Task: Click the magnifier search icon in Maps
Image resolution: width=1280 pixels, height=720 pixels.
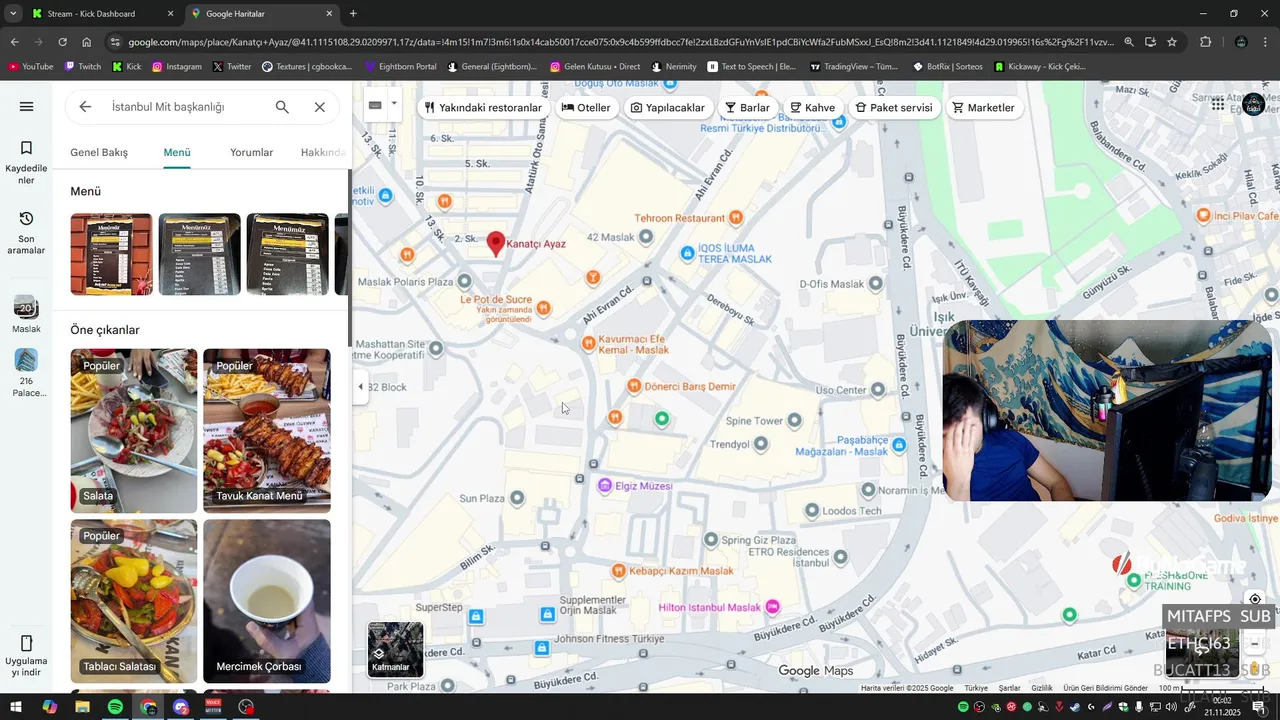Action: point(282,107)
